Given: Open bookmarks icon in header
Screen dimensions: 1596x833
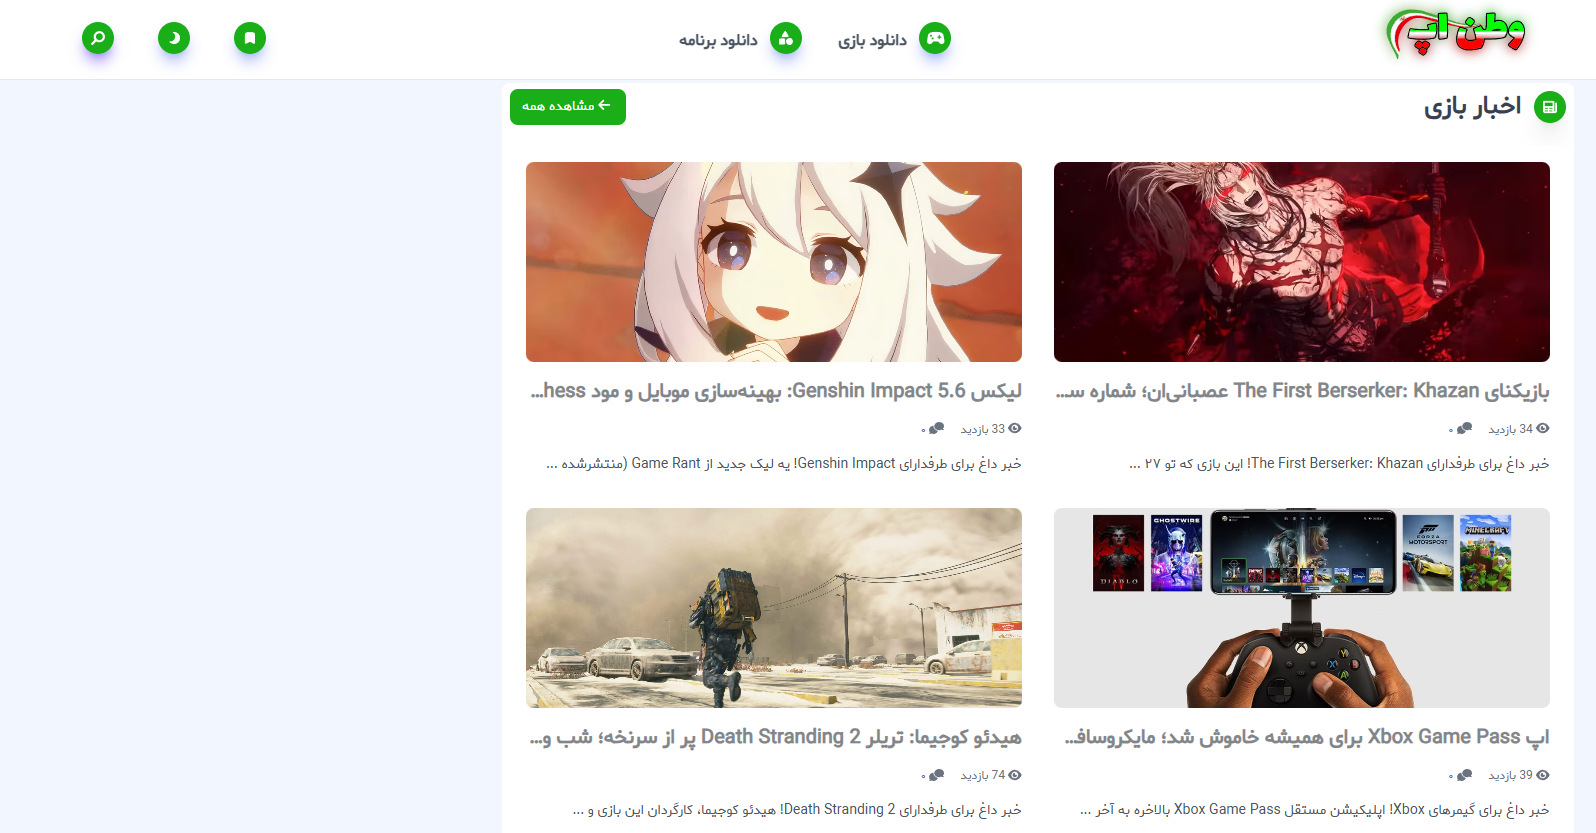Looking at the screenshot, I should (250, 38).
